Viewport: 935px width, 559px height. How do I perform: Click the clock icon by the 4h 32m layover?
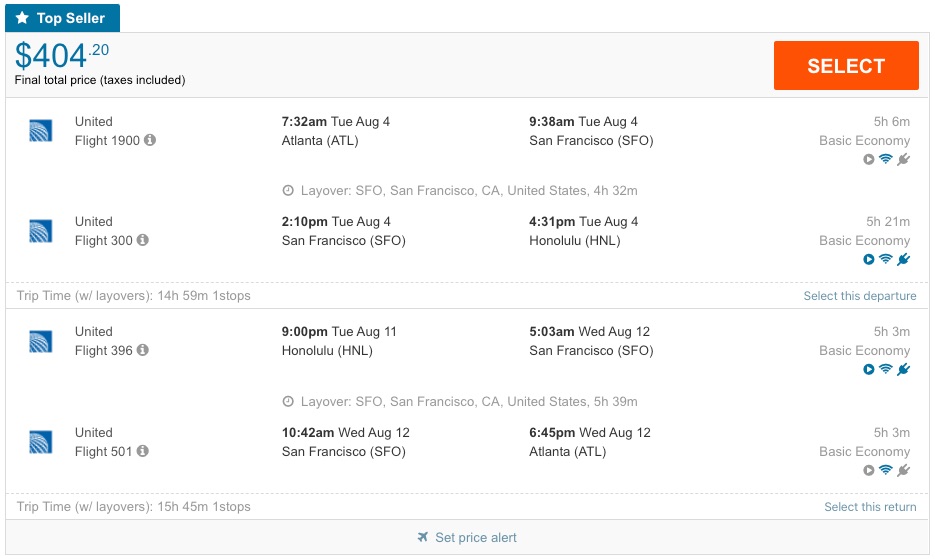288,191
